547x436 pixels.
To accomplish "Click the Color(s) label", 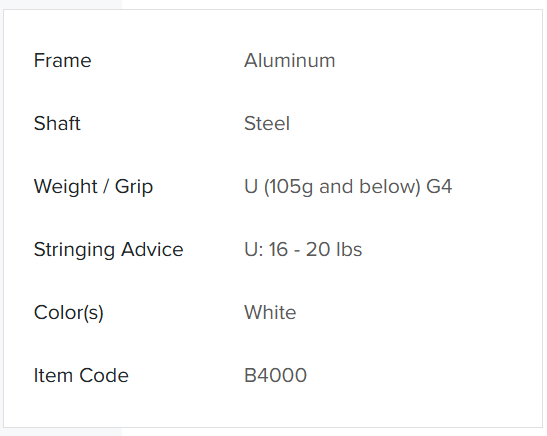I will coord(69,313).
